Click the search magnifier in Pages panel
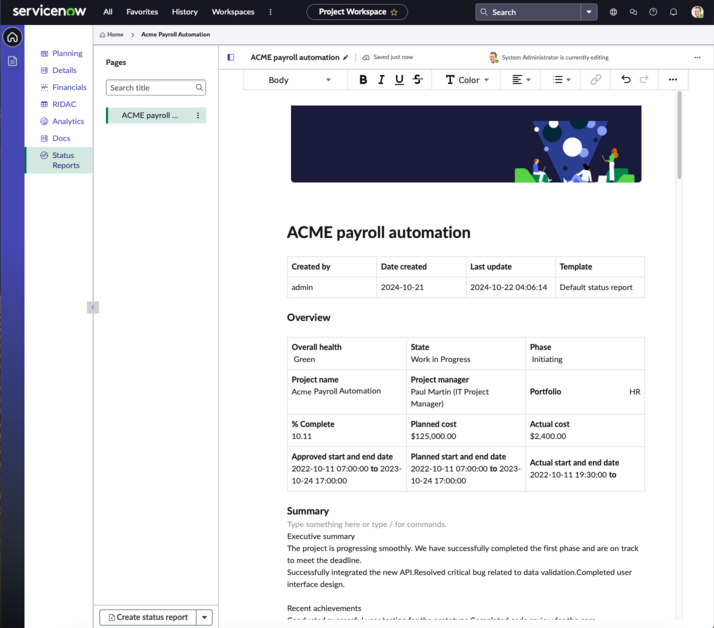Screen dimensions: 714x628 click(x=199, y=87)
